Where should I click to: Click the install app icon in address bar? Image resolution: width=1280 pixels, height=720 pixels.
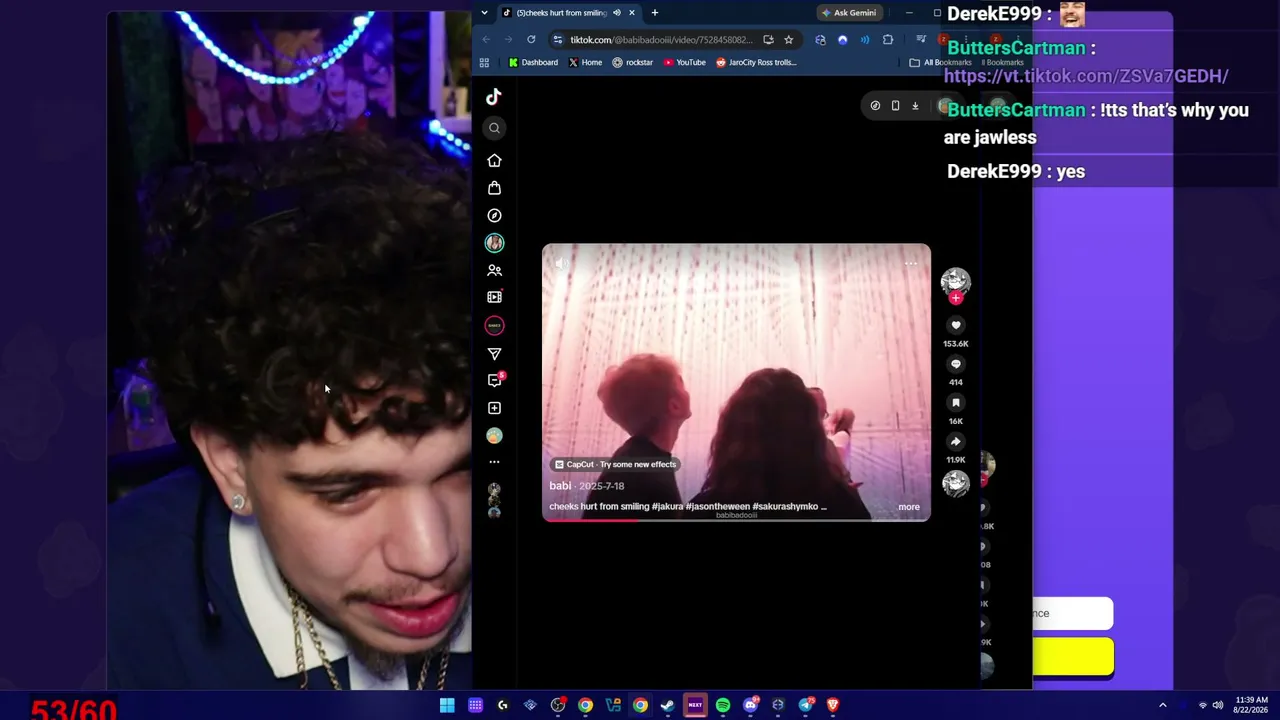point(768,40)
